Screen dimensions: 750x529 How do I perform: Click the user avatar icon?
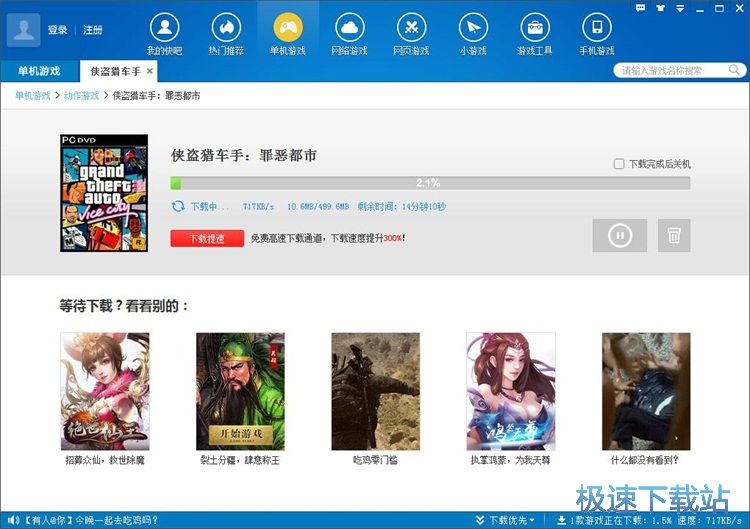(23, 30)
